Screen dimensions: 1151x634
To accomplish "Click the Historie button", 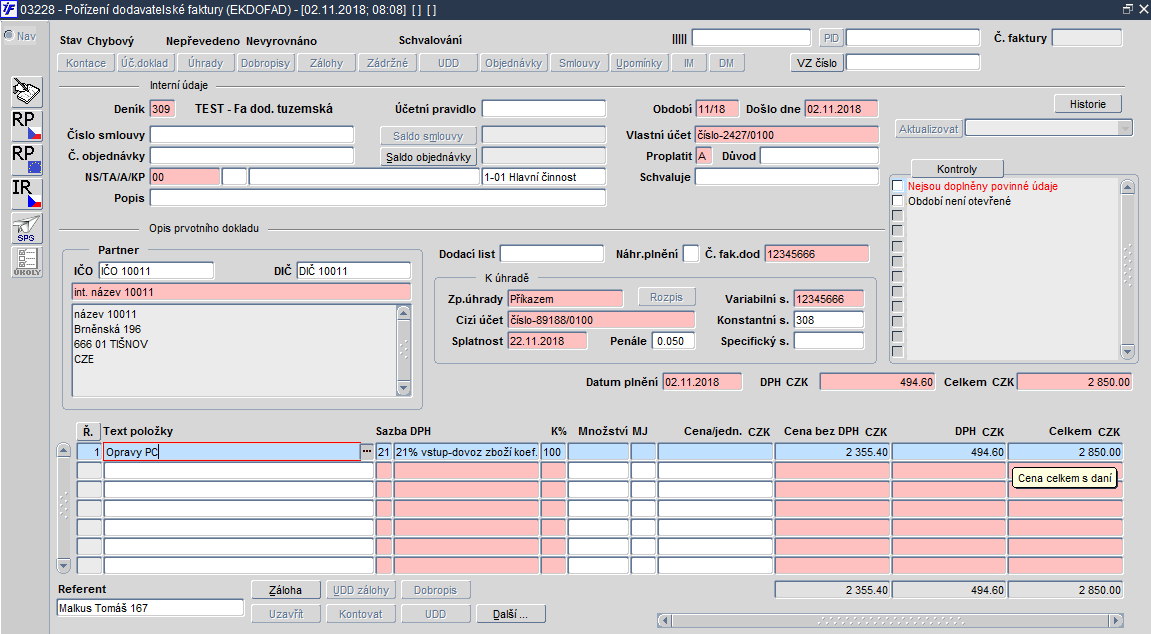I will pyautogui.click(x=1088, y=104).
